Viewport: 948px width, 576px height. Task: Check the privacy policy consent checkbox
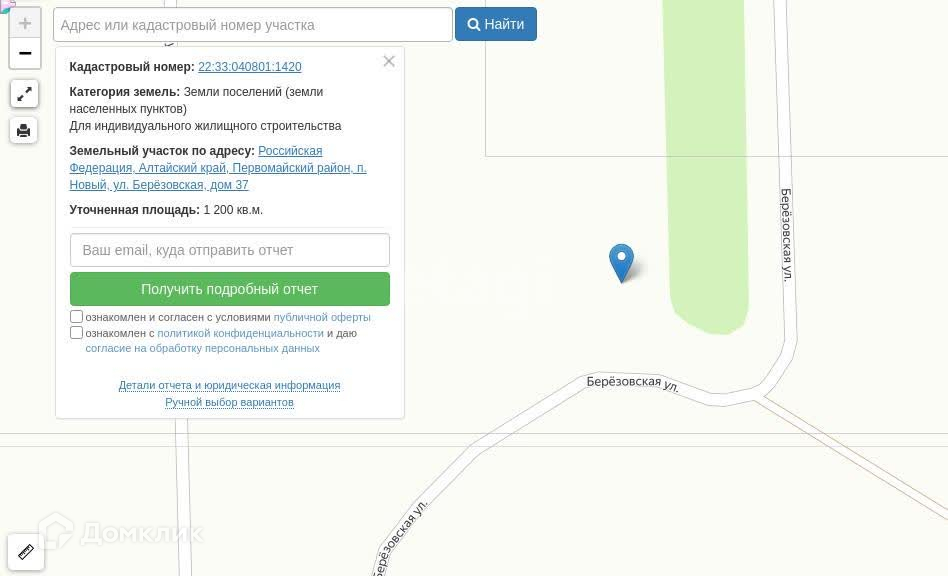tap(76, 332)
